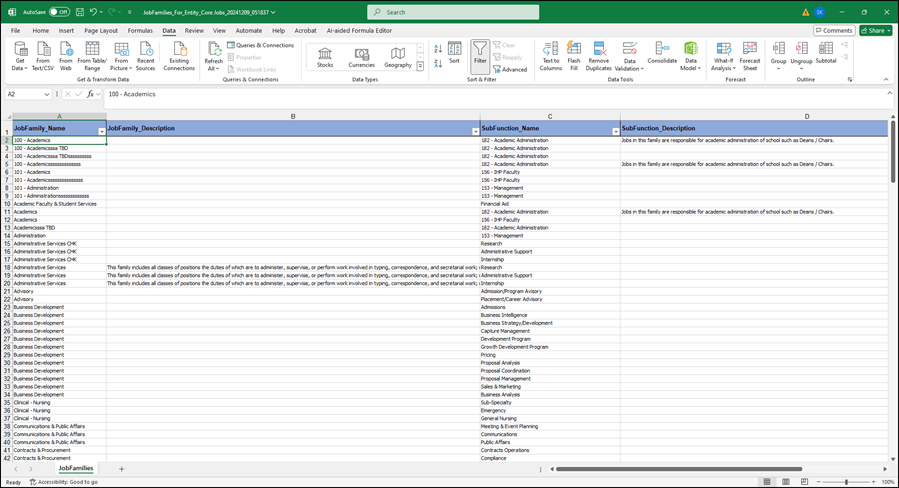Click the Share button
The width and height of the screenshot is (899, 488).
(x=875, y=31)
